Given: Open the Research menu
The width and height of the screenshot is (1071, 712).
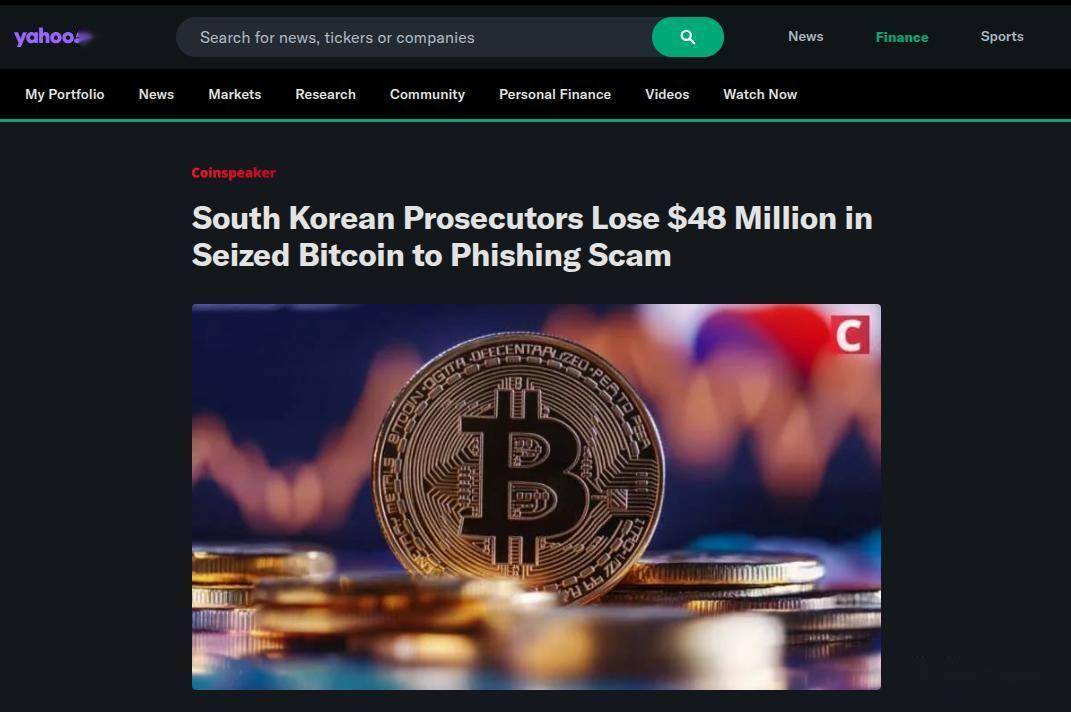Looking at the screenshot, I should pos(325,94).
